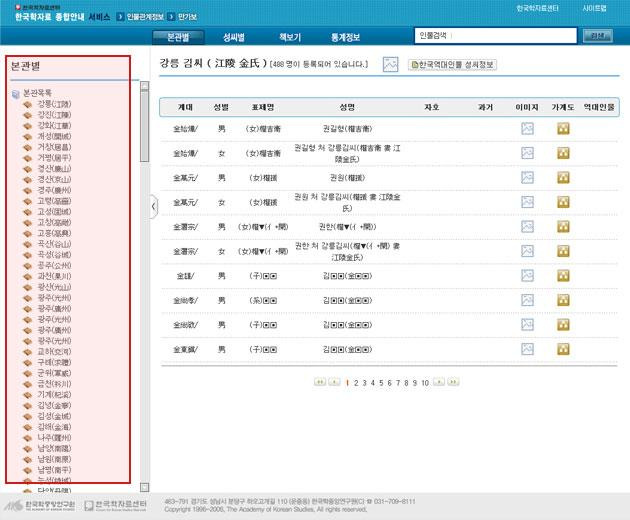Select 김해(金海) in the tree
The height and width of the screenshot is (520, 630).
(x=54, y=427)
